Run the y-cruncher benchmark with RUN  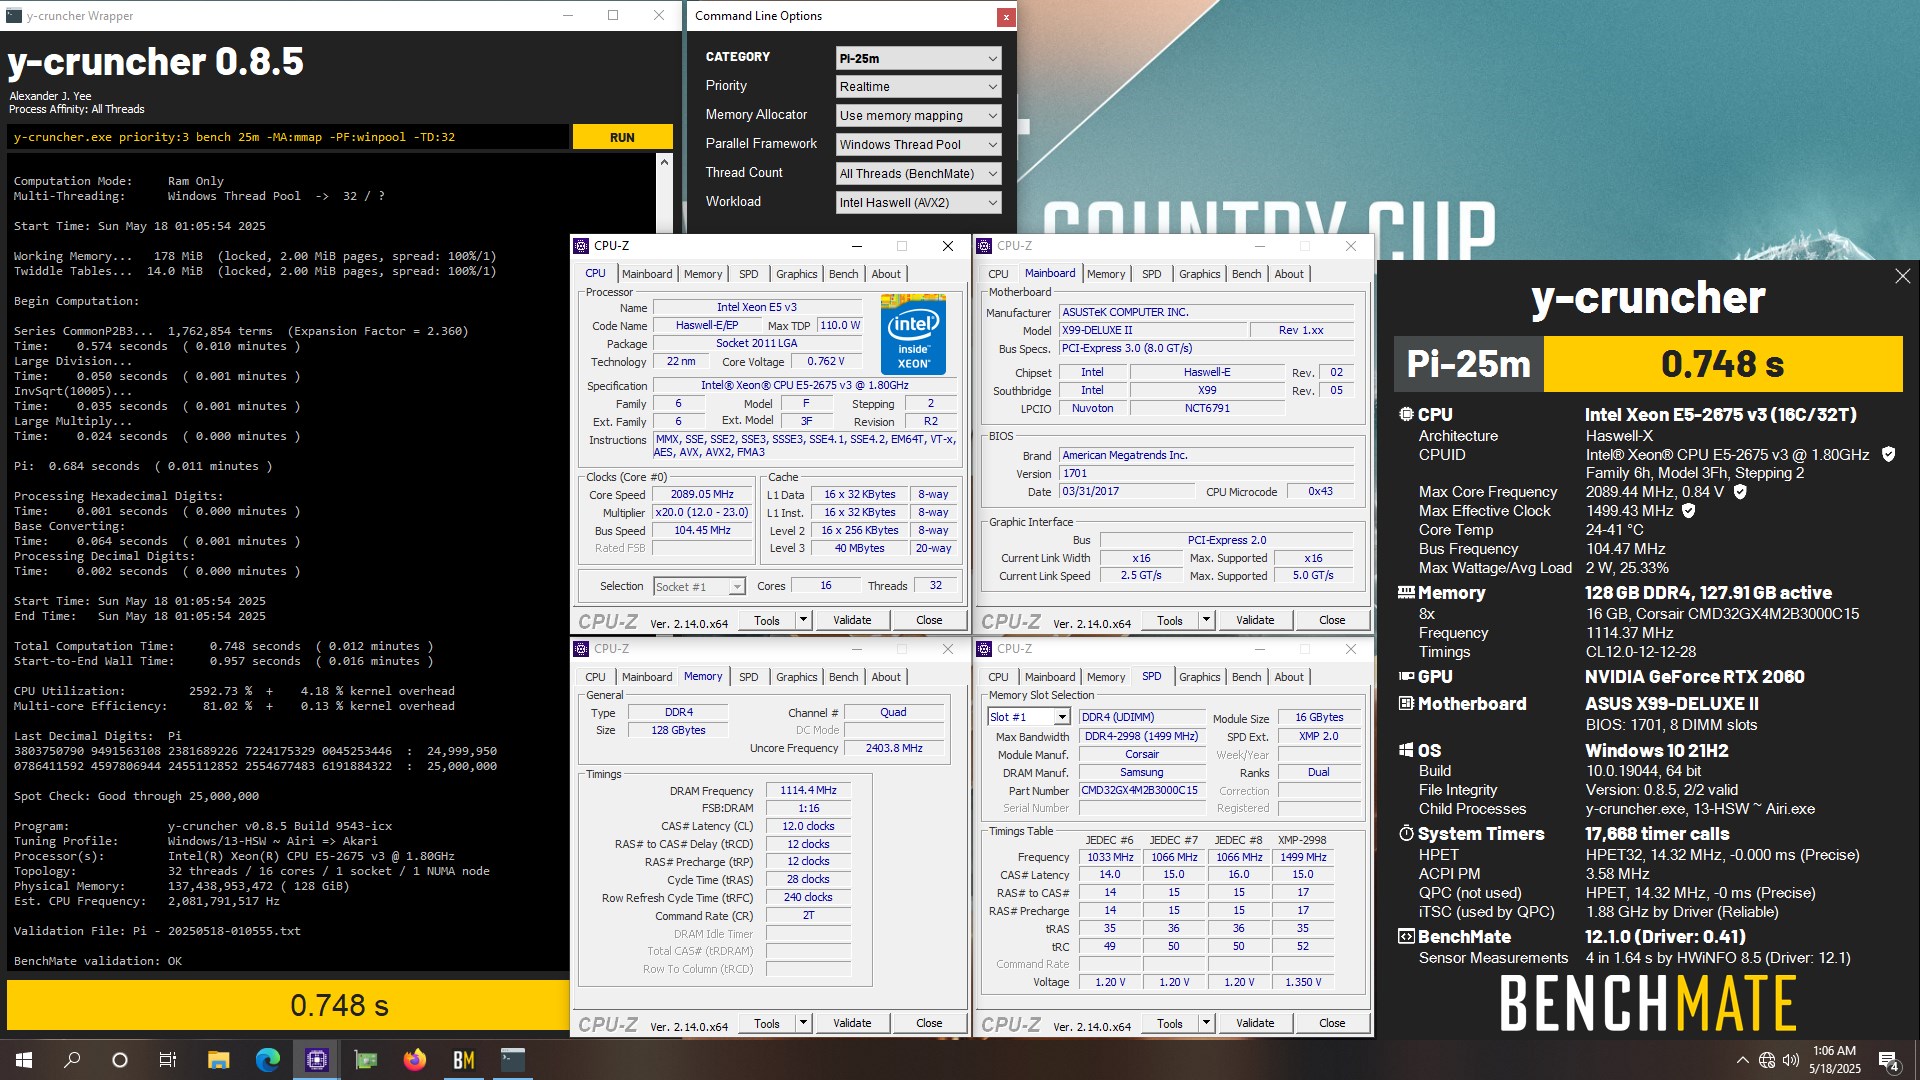622,137
